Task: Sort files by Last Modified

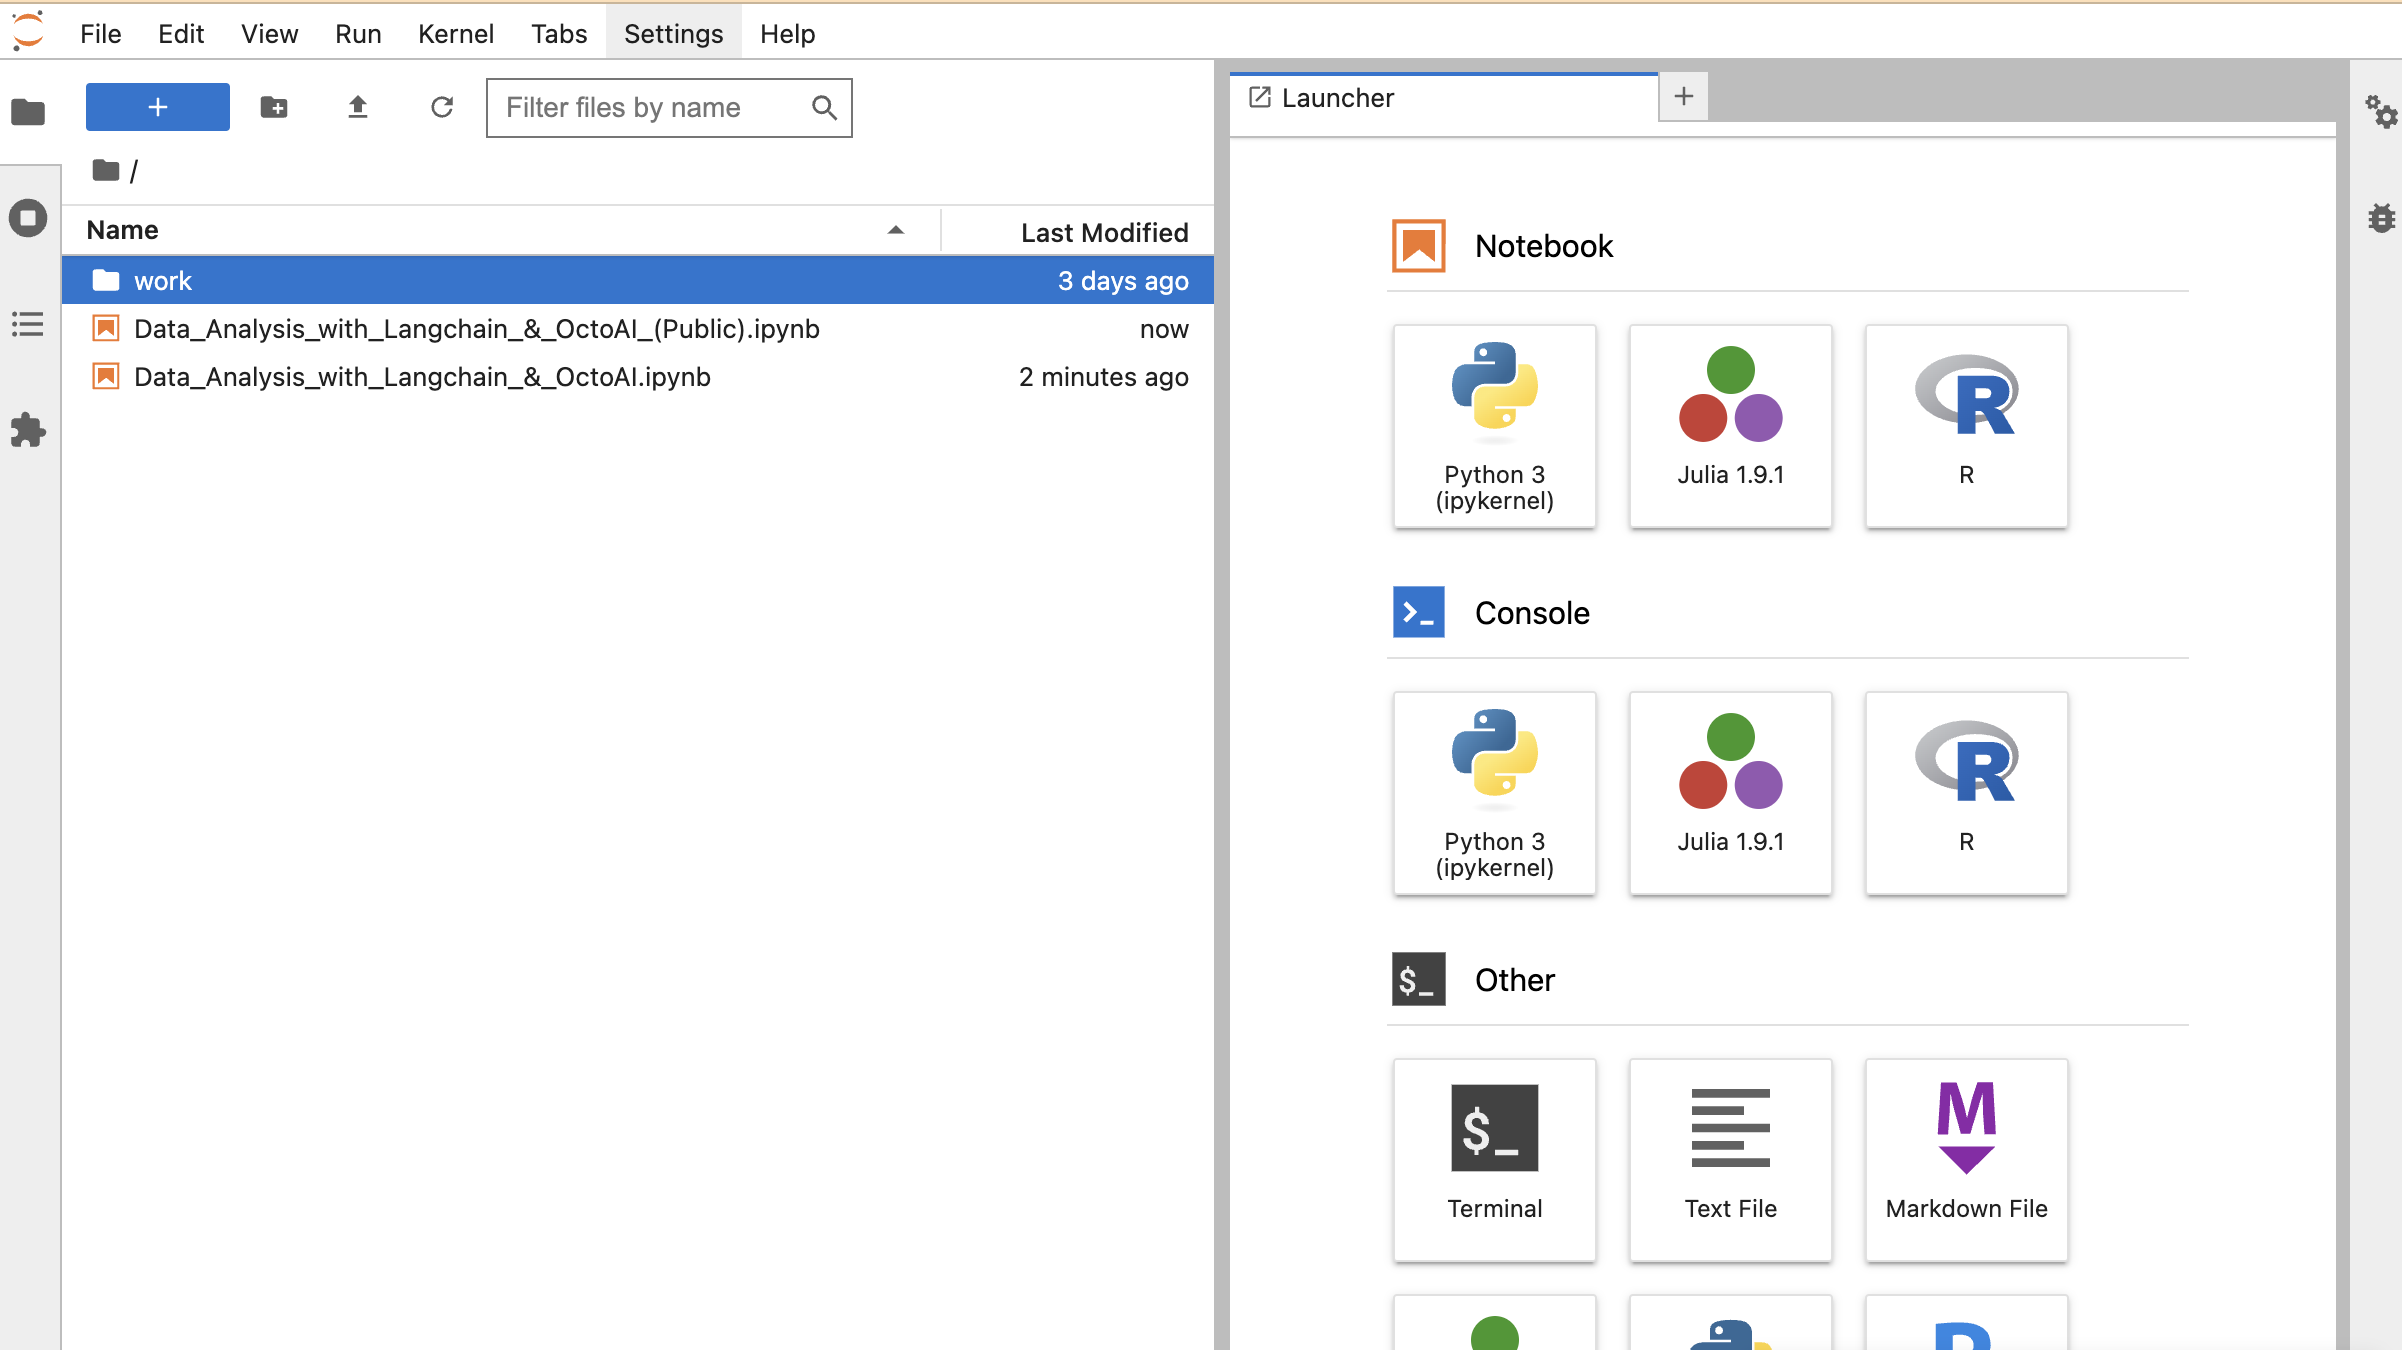Action: (1104, 232)
